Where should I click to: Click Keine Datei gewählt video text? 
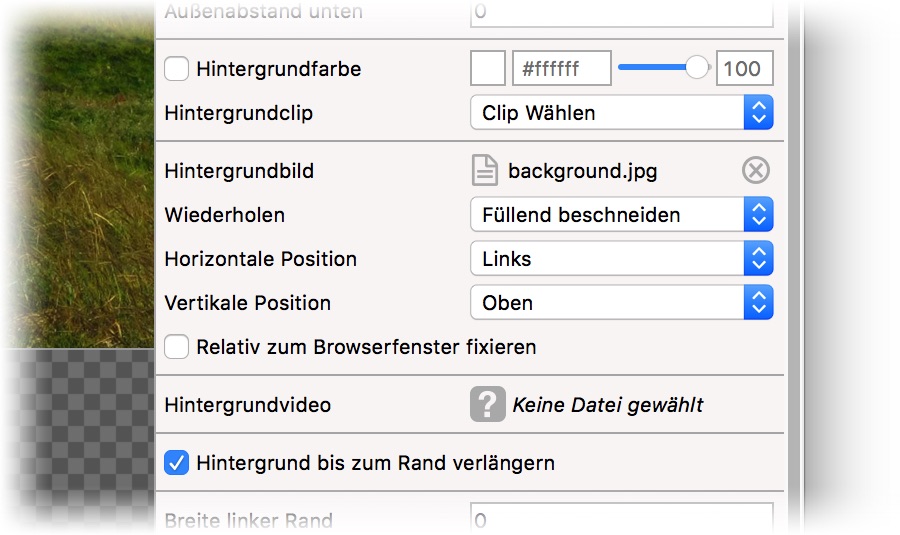click(x=608, y=405)
